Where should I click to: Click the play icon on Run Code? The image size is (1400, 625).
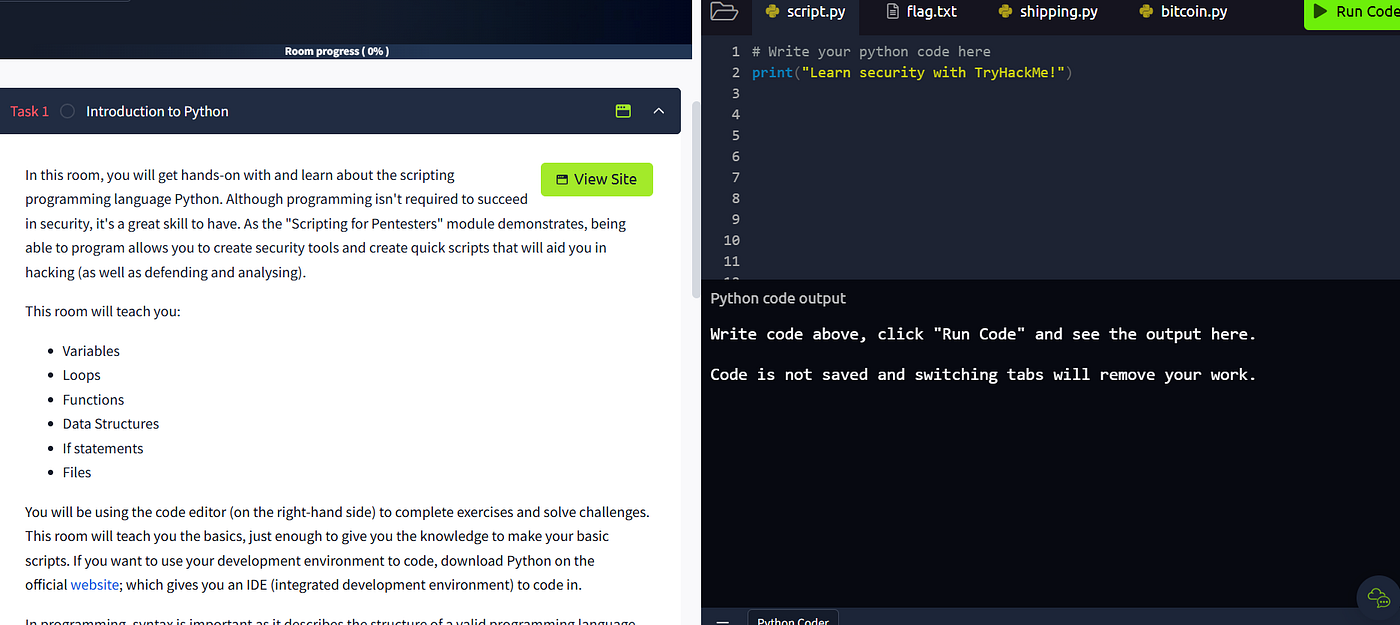coord(1320,12)
